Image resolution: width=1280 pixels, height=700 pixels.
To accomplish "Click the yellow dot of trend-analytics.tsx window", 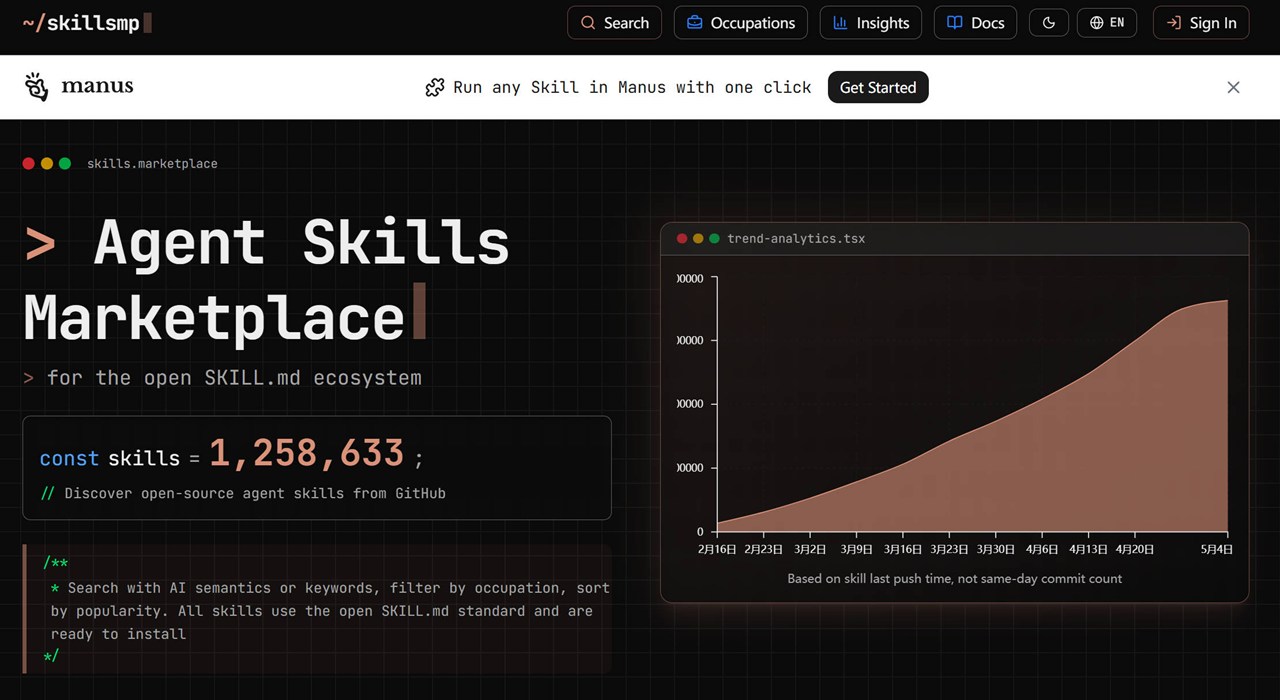I will 698,238.
